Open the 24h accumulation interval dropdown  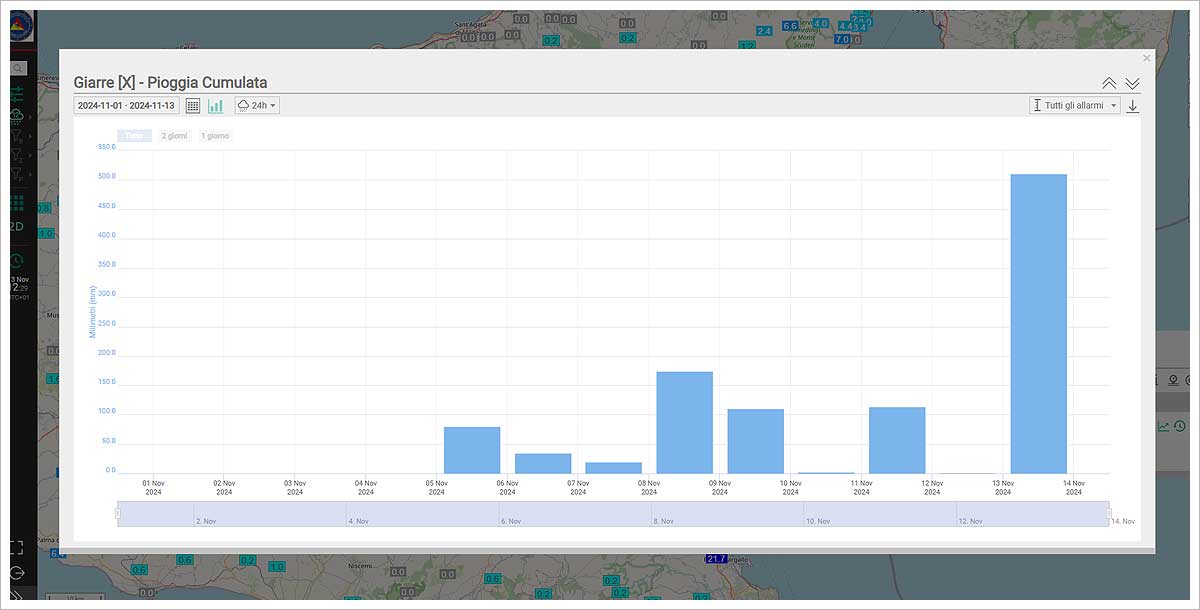257,105
